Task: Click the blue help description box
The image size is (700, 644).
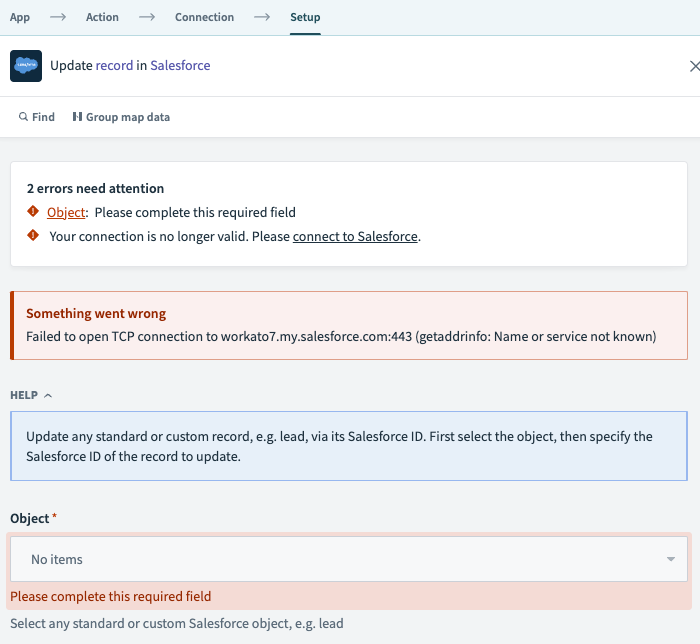Action: [x=348, y=446]
